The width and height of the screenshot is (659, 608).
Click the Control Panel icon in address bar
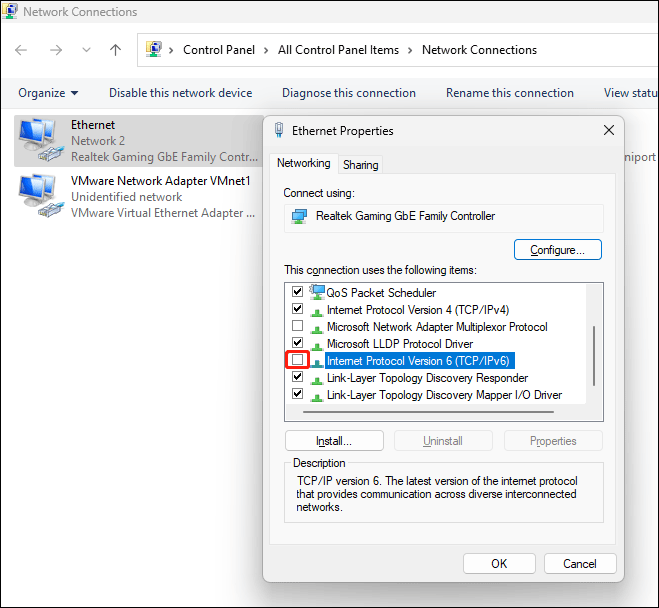click(154, 50)
